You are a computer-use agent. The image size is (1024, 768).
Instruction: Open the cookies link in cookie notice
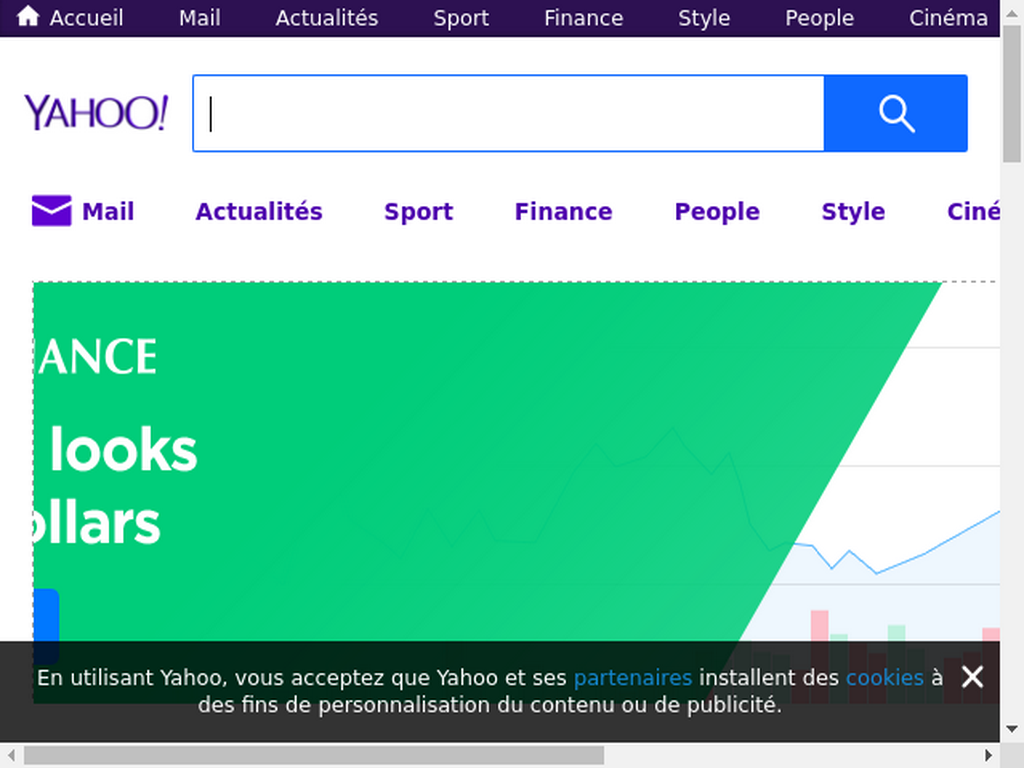(x=885, y=678)
